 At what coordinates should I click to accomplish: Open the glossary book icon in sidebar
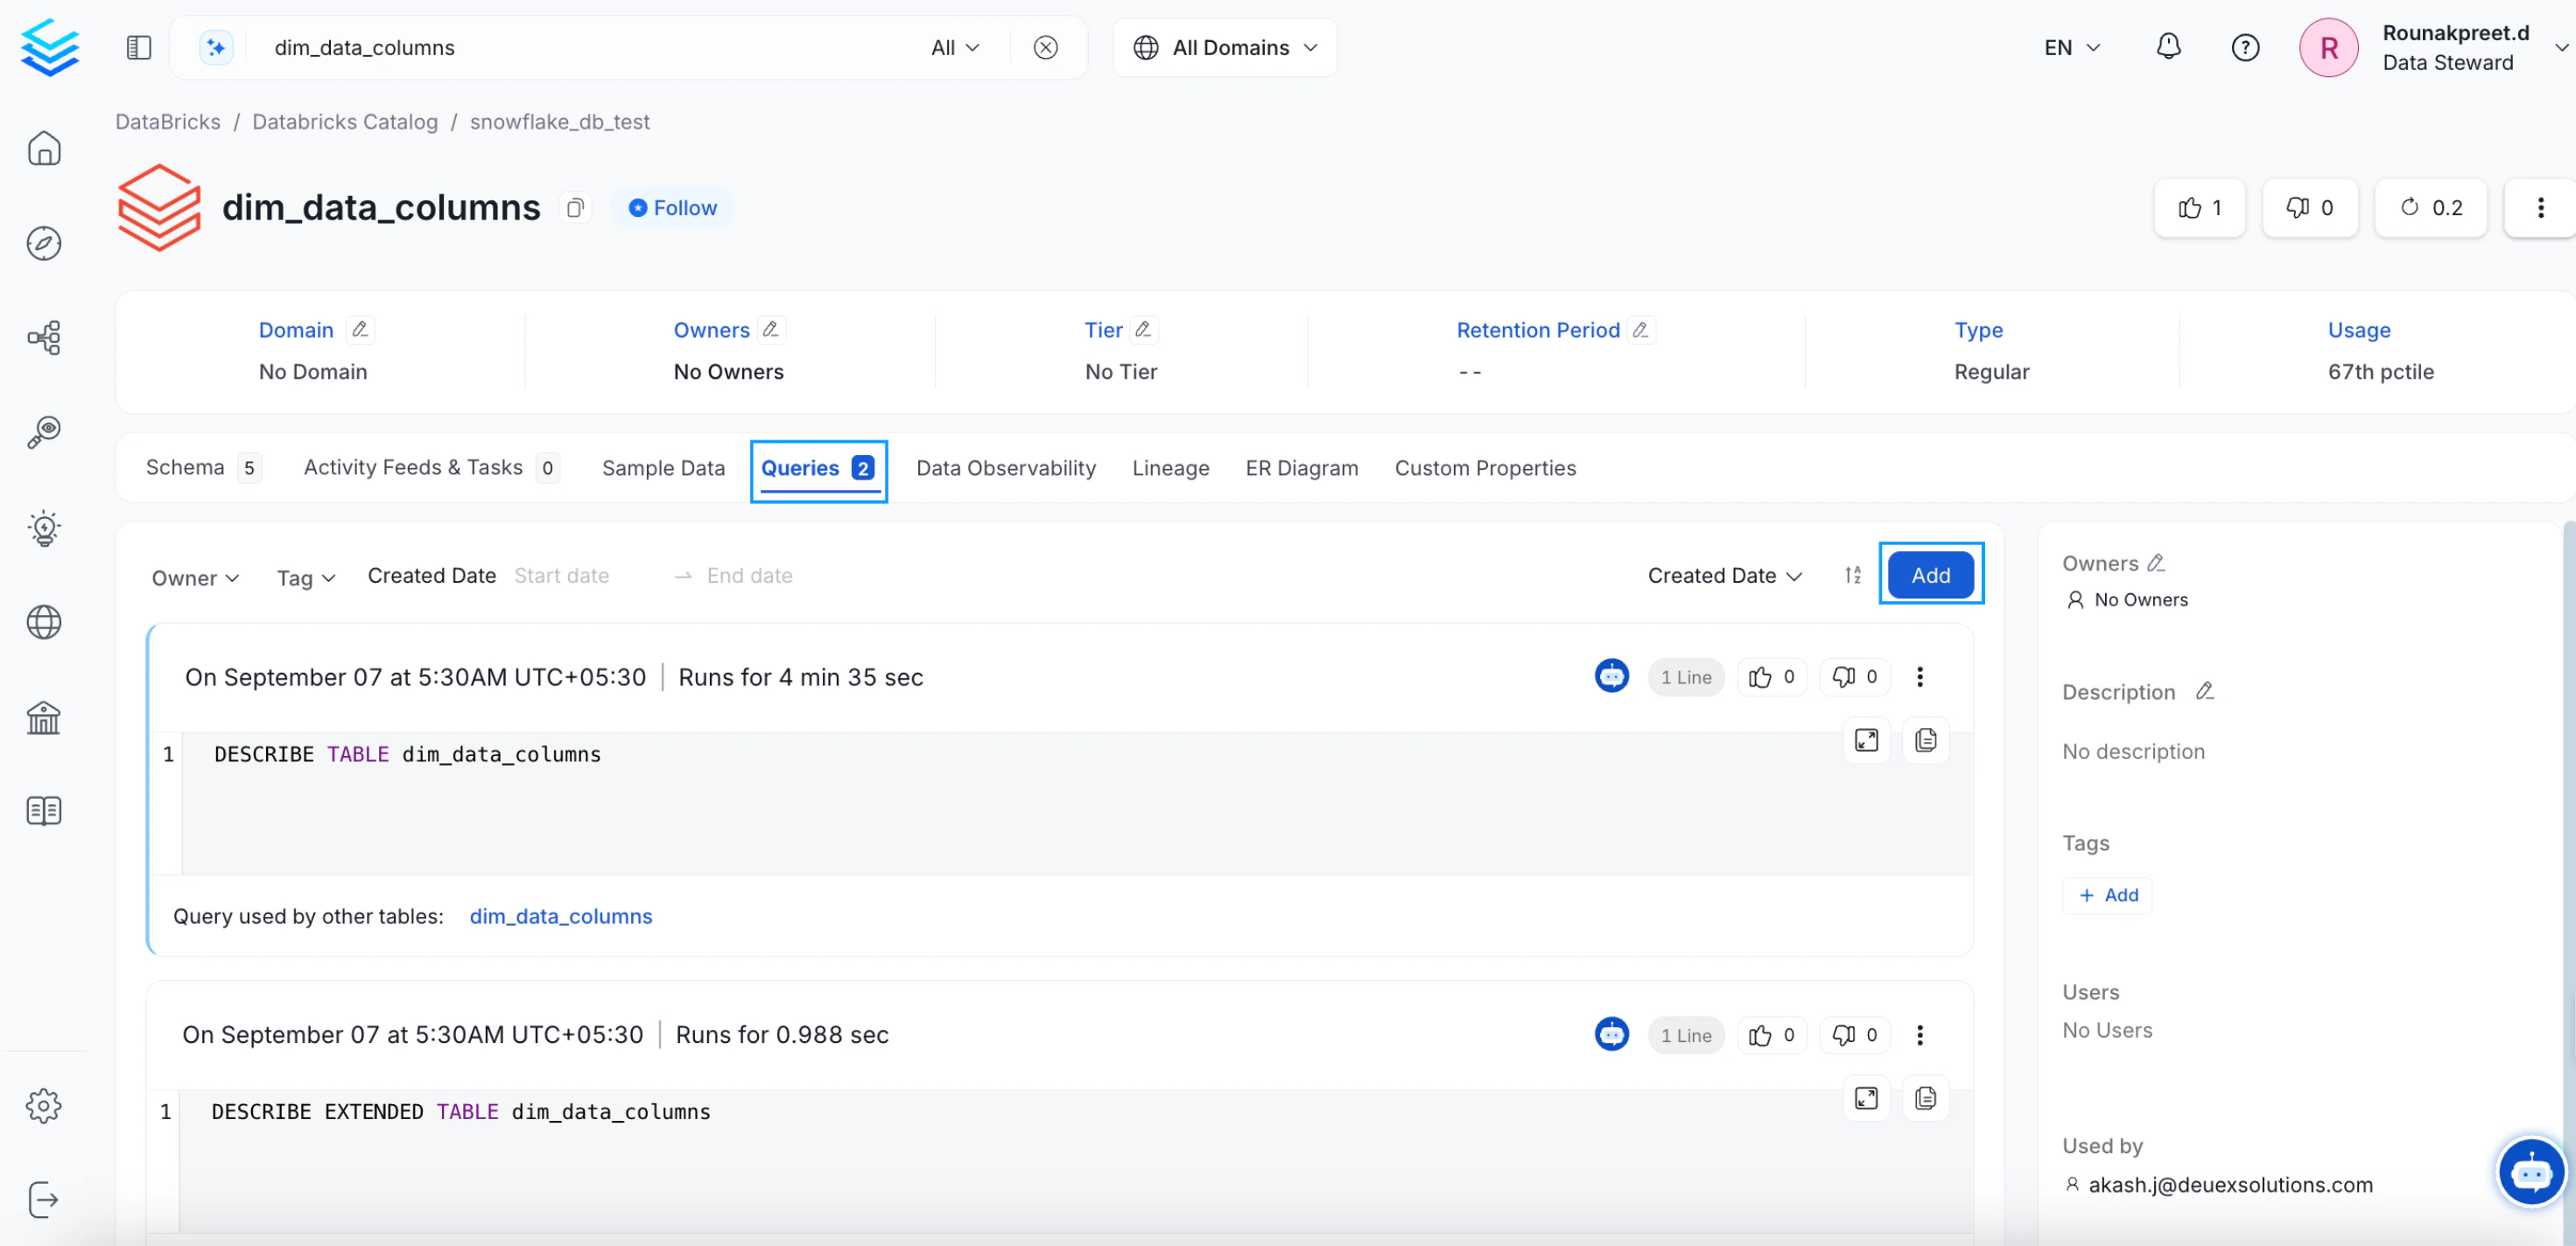coord(44,811)
